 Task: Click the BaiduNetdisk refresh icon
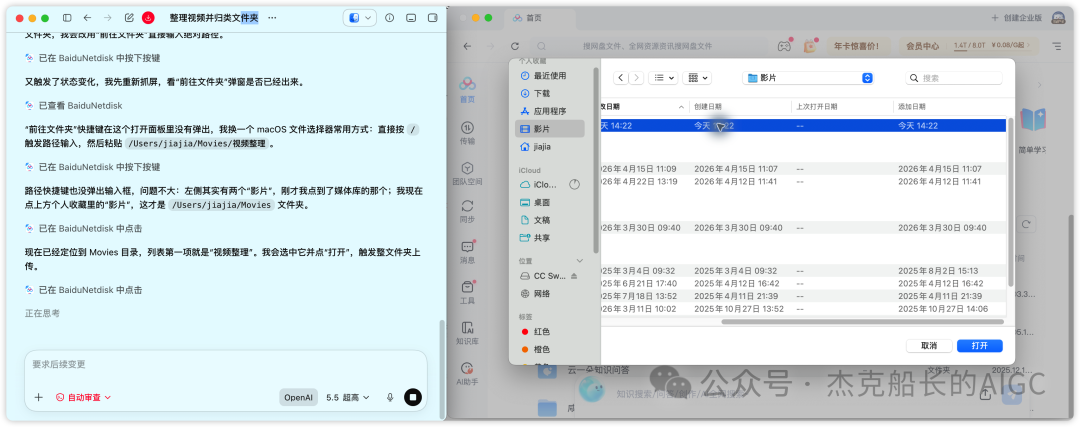pyautogui.click(x=515, y=46)
